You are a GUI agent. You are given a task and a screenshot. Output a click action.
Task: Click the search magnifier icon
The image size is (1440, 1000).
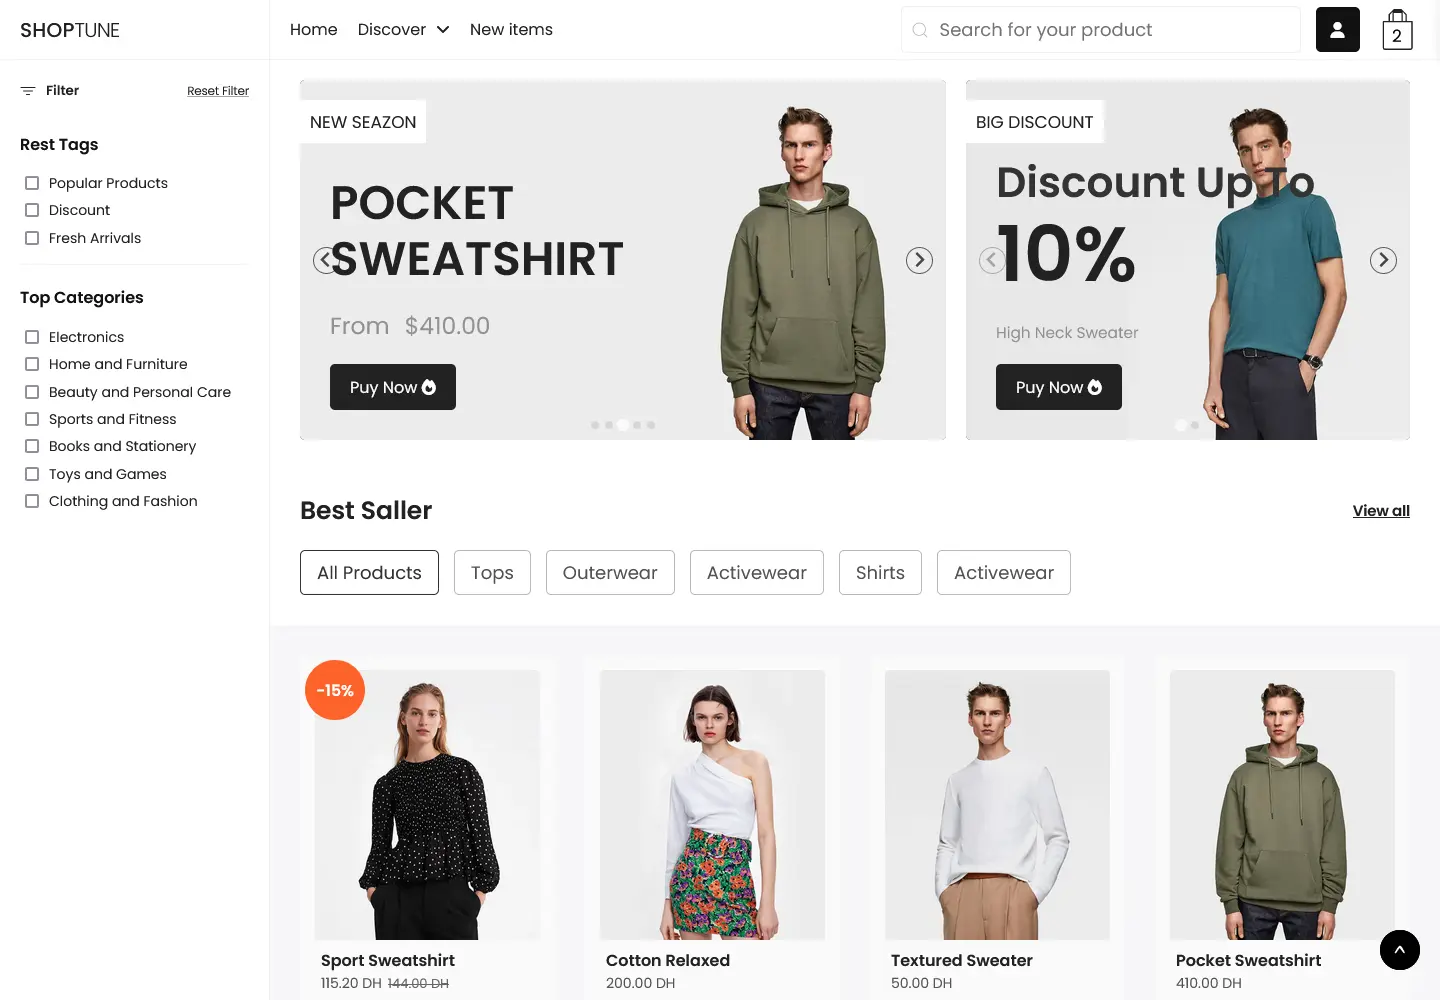click(920, 30)
